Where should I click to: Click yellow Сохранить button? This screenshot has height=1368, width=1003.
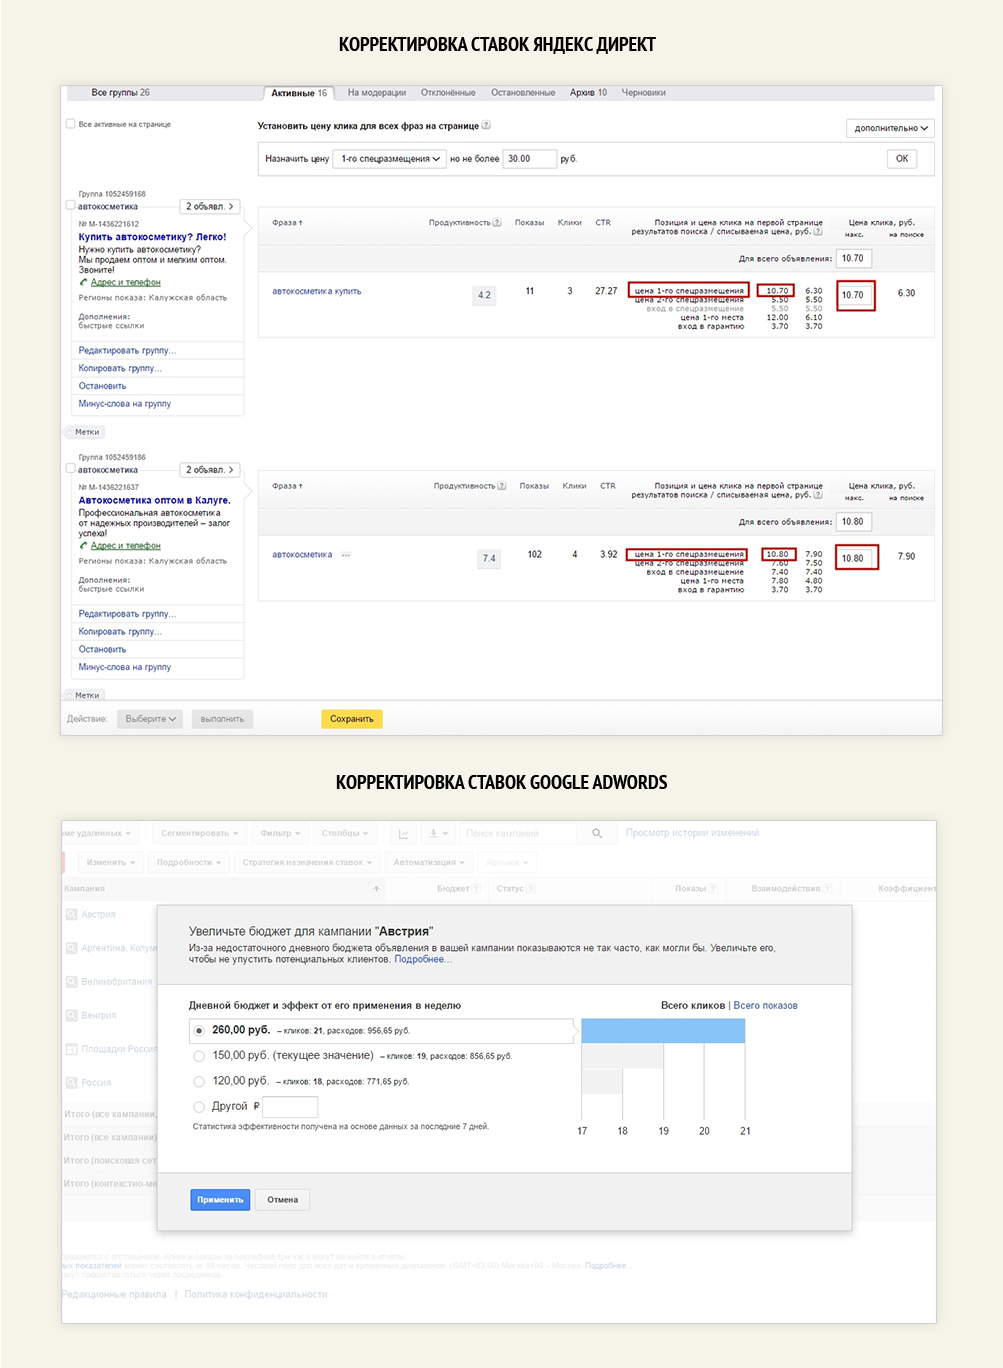click(x=352, y=719)
